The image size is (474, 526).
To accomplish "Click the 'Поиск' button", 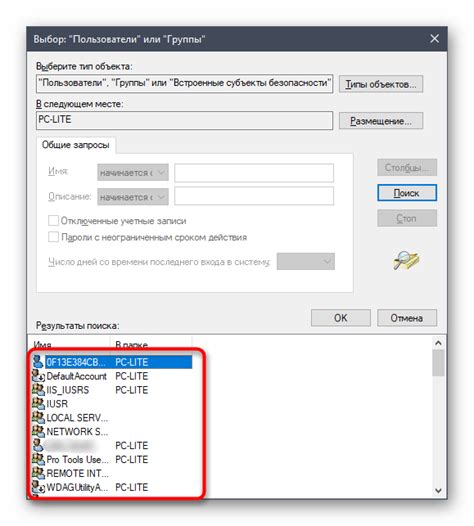I will (x=407, y=193).
